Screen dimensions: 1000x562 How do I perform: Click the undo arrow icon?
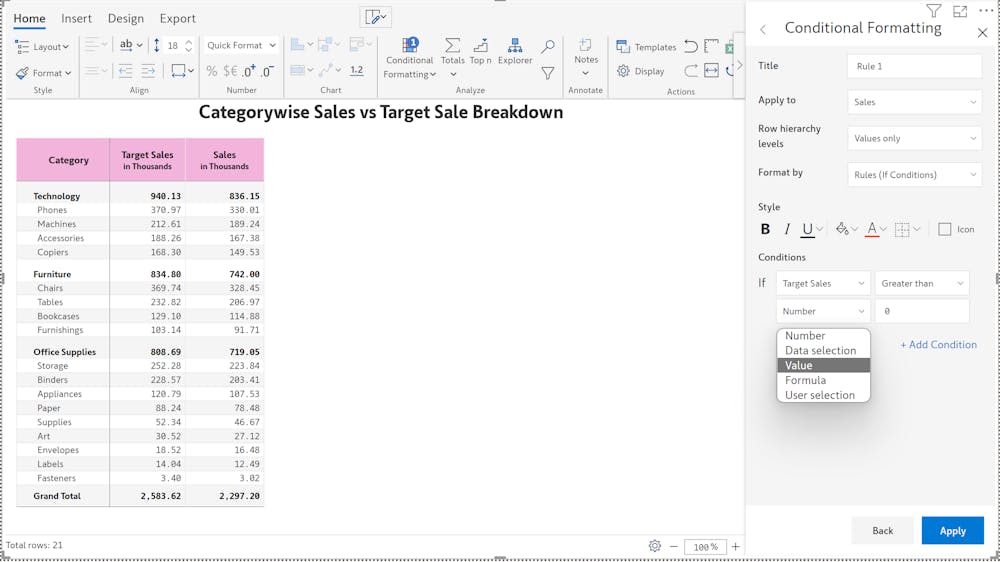point(691,46)
